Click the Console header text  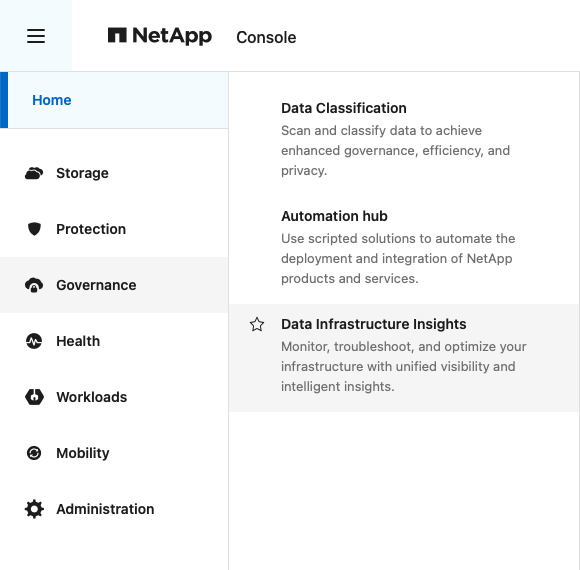[x=266, y=37]
